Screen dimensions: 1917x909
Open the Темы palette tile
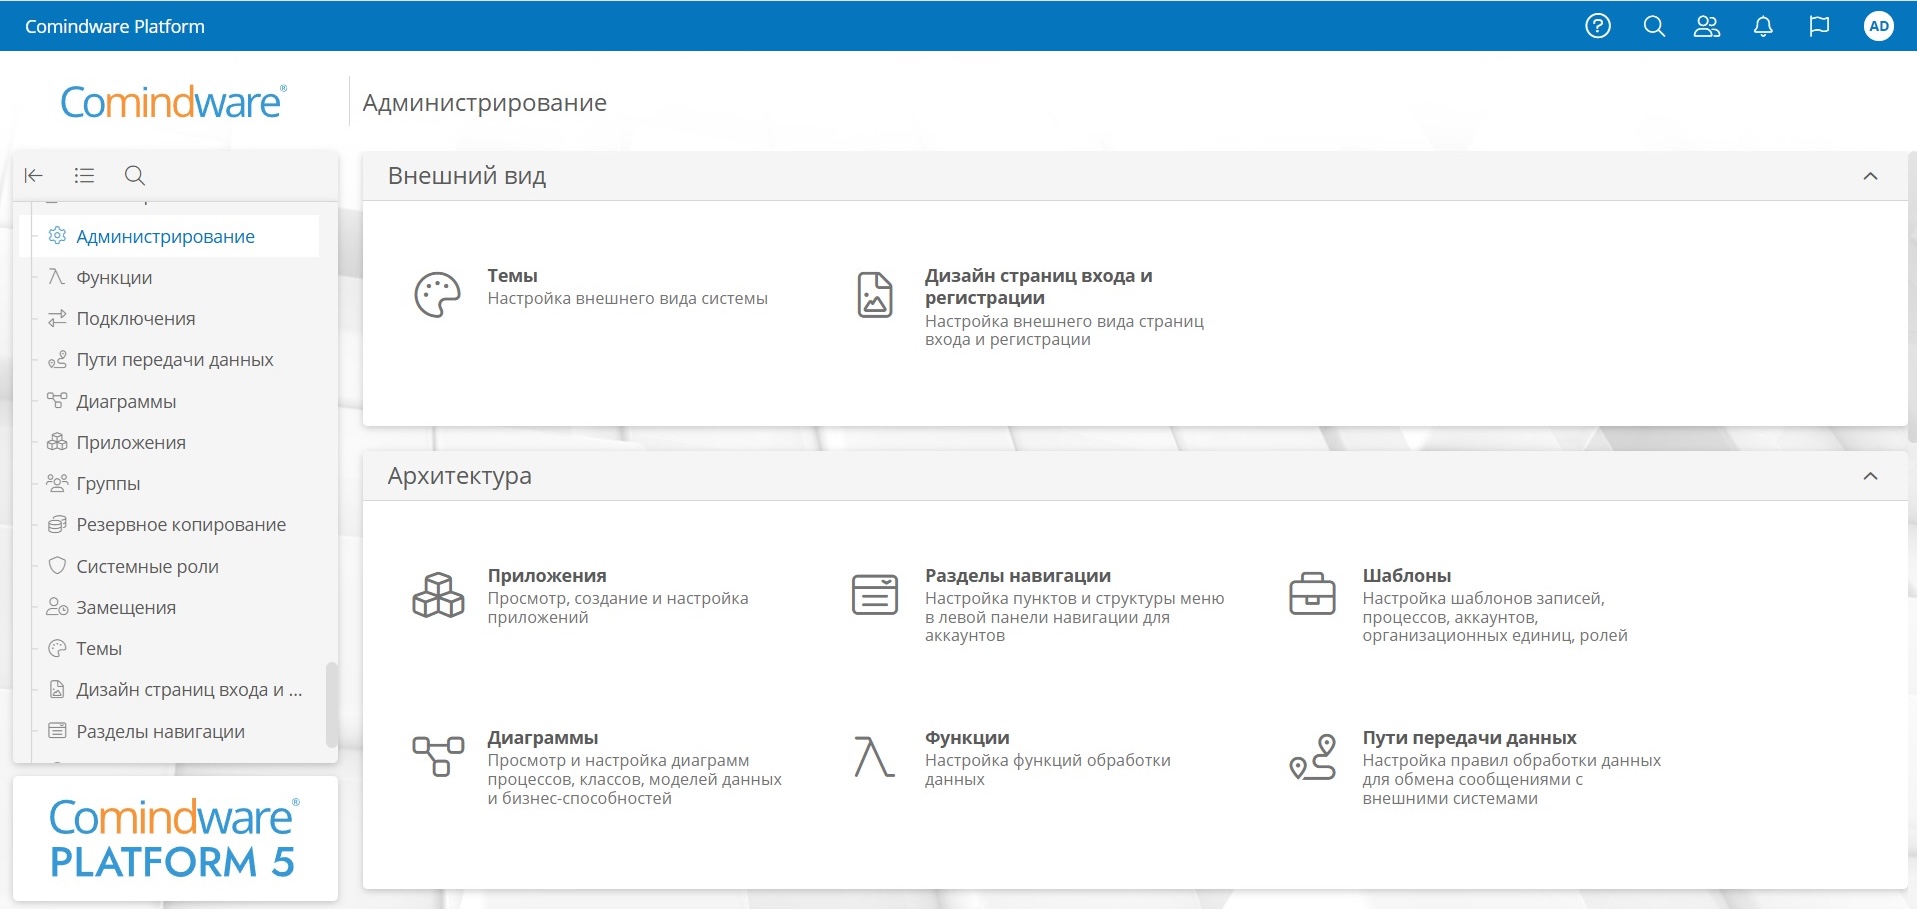click(x=512, y=276)
